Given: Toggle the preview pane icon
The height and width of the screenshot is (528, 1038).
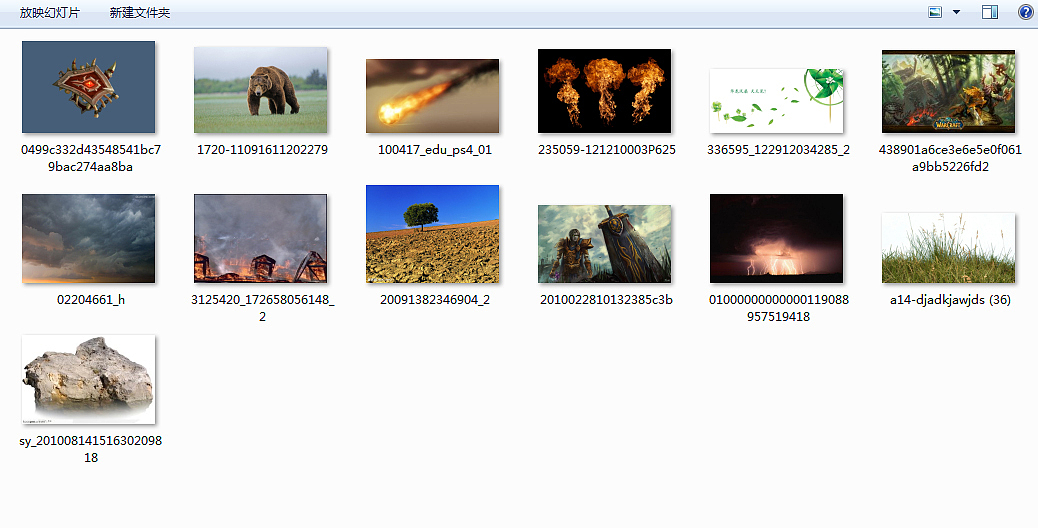Looking at the screenshot, I should (990, 12).
